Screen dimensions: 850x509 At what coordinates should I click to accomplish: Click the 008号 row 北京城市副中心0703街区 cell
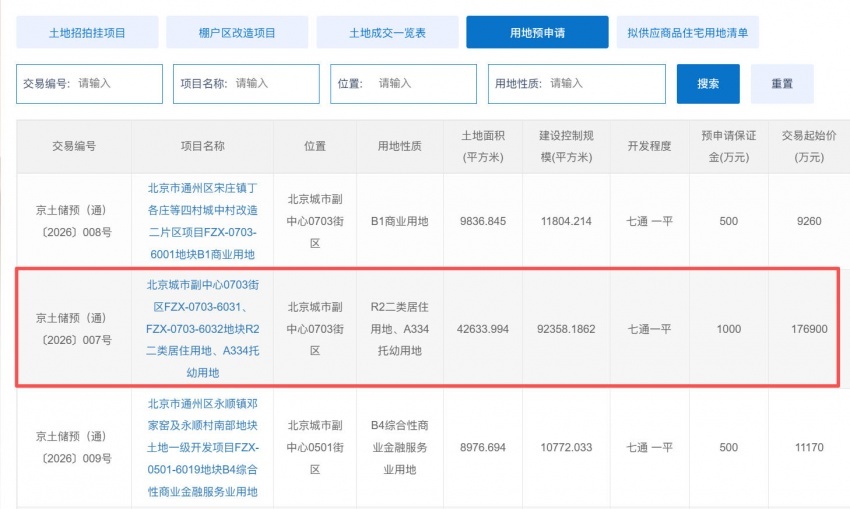pos(315,221)
